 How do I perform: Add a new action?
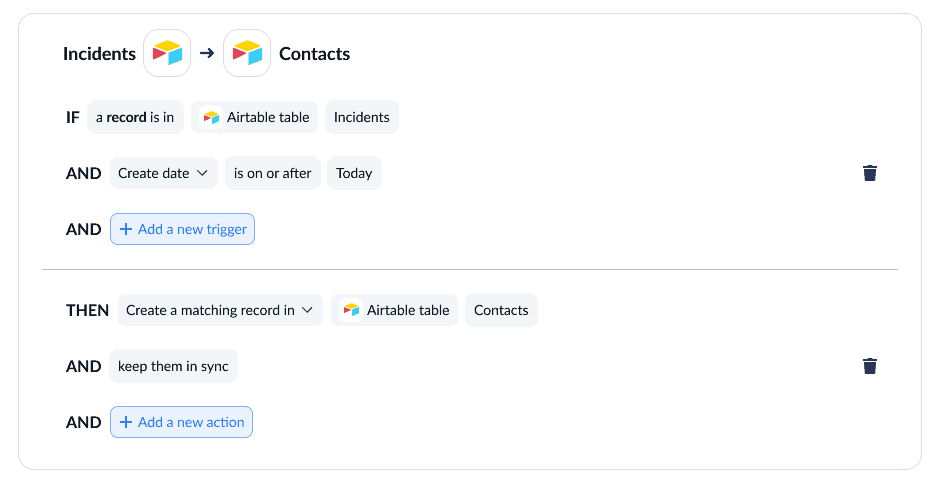click(181, 422)
